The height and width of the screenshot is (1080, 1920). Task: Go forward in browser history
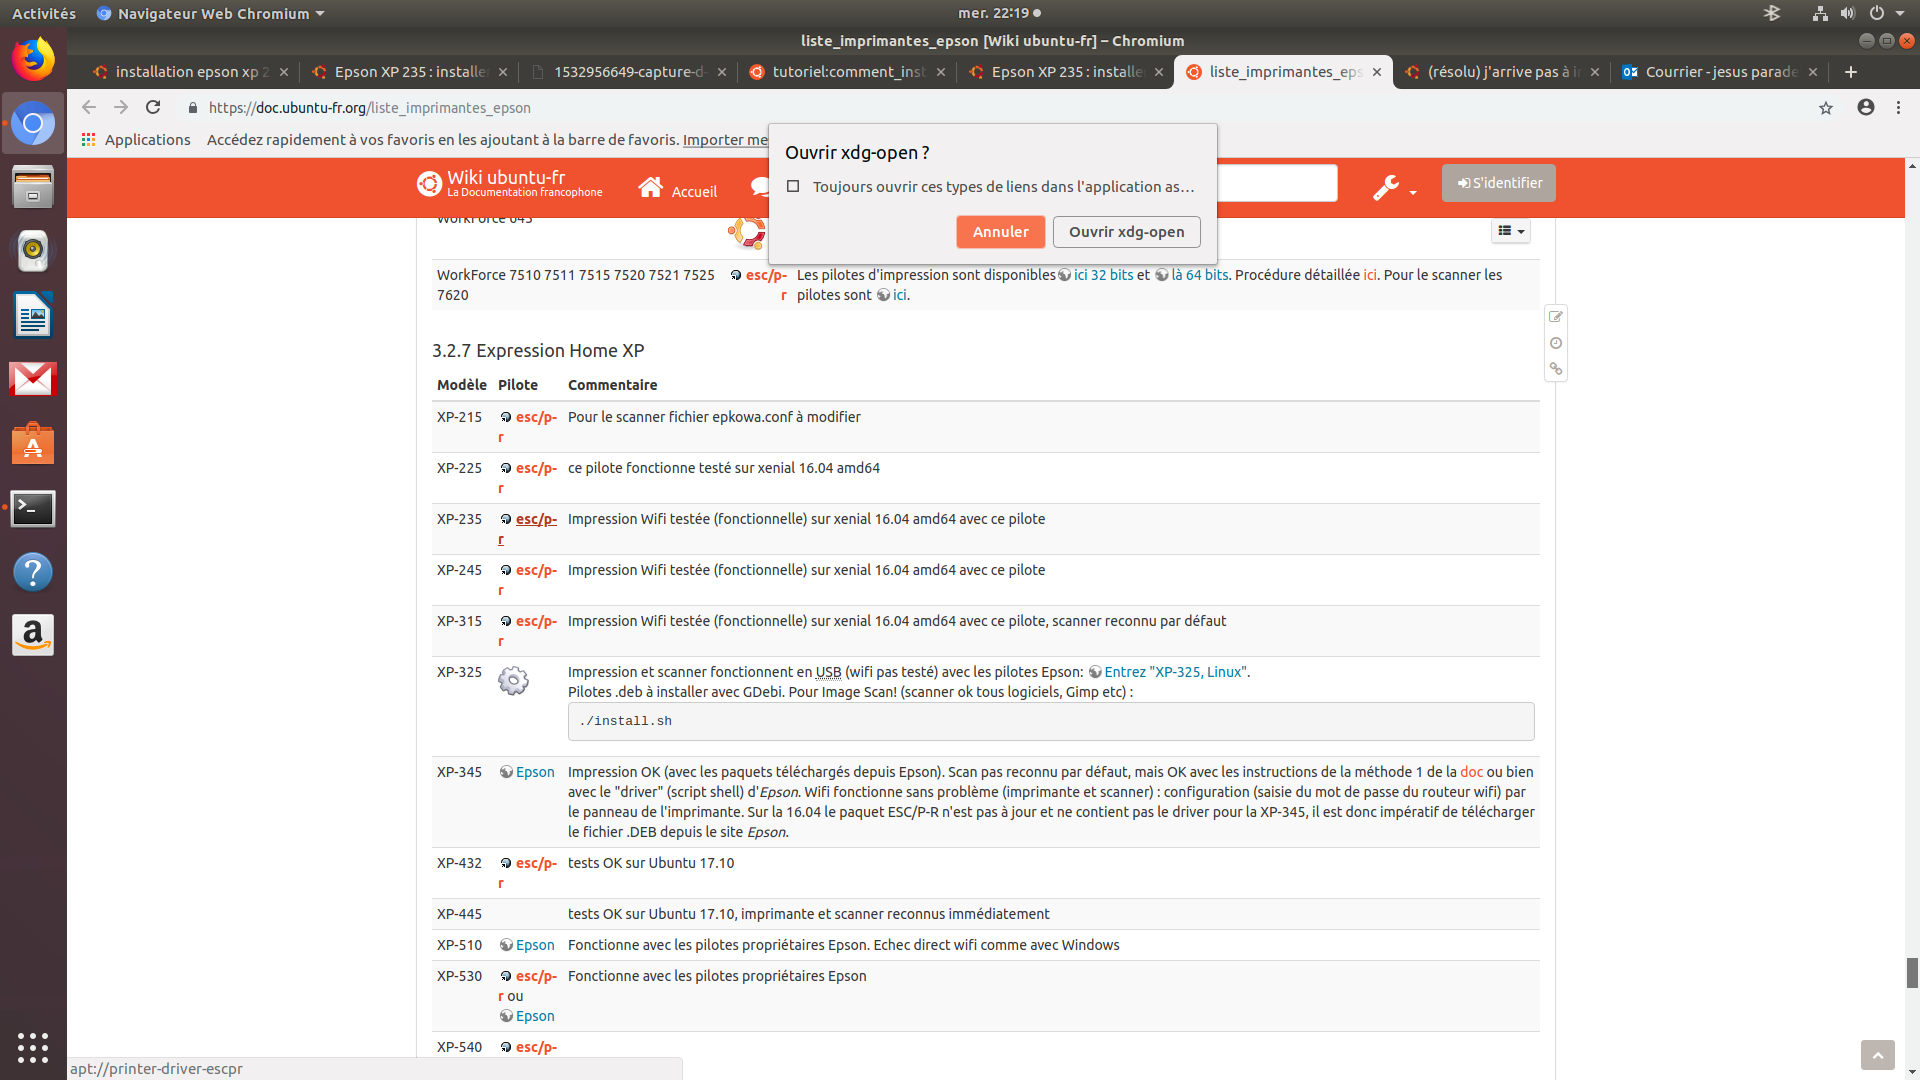121,107
